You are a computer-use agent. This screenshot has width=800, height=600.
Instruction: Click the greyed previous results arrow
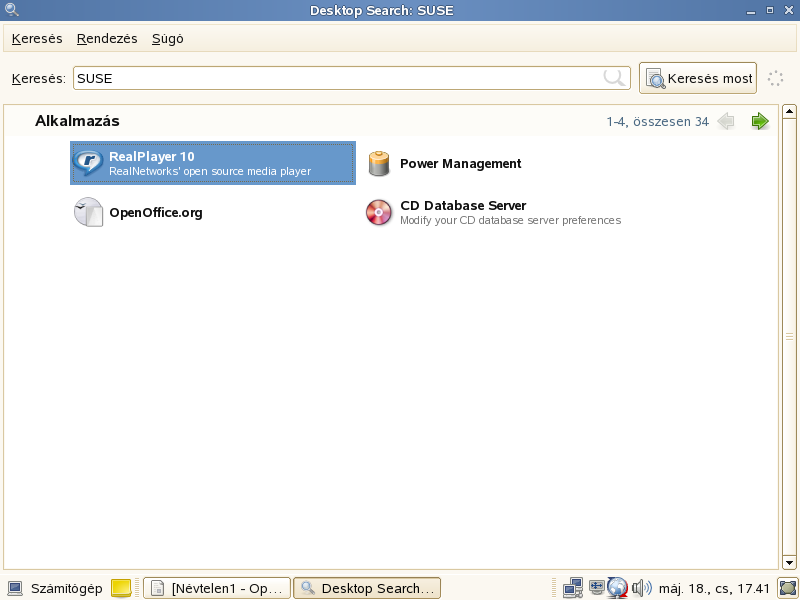(726, 121)
